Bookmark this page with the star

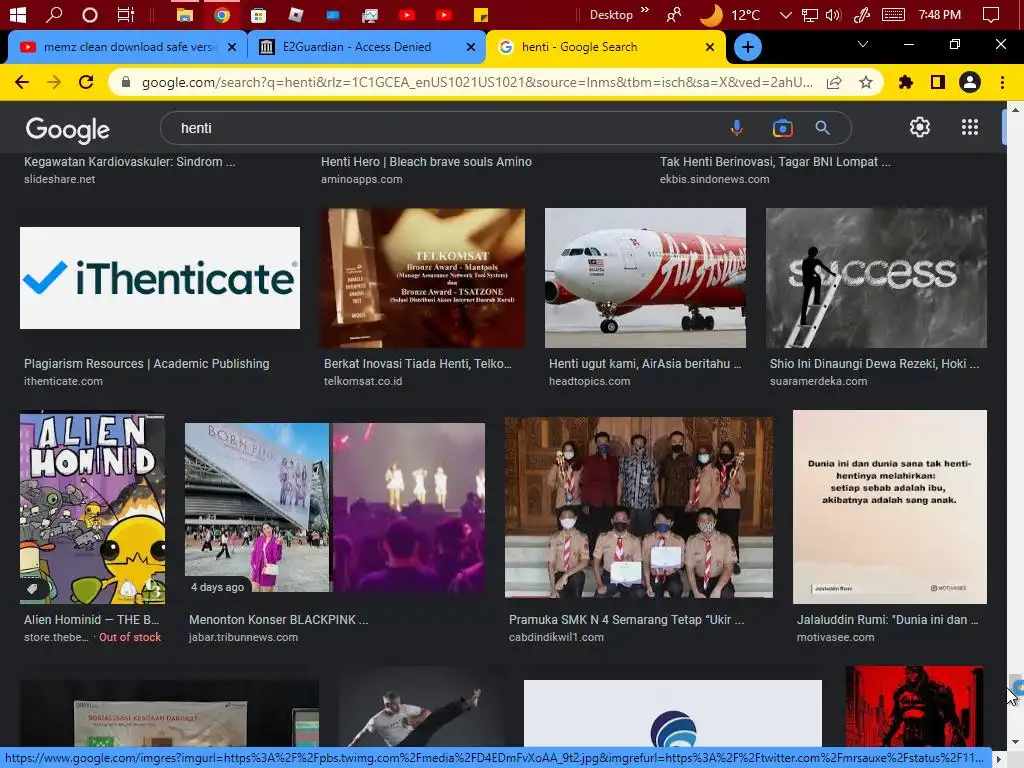[x=866, y=82]
